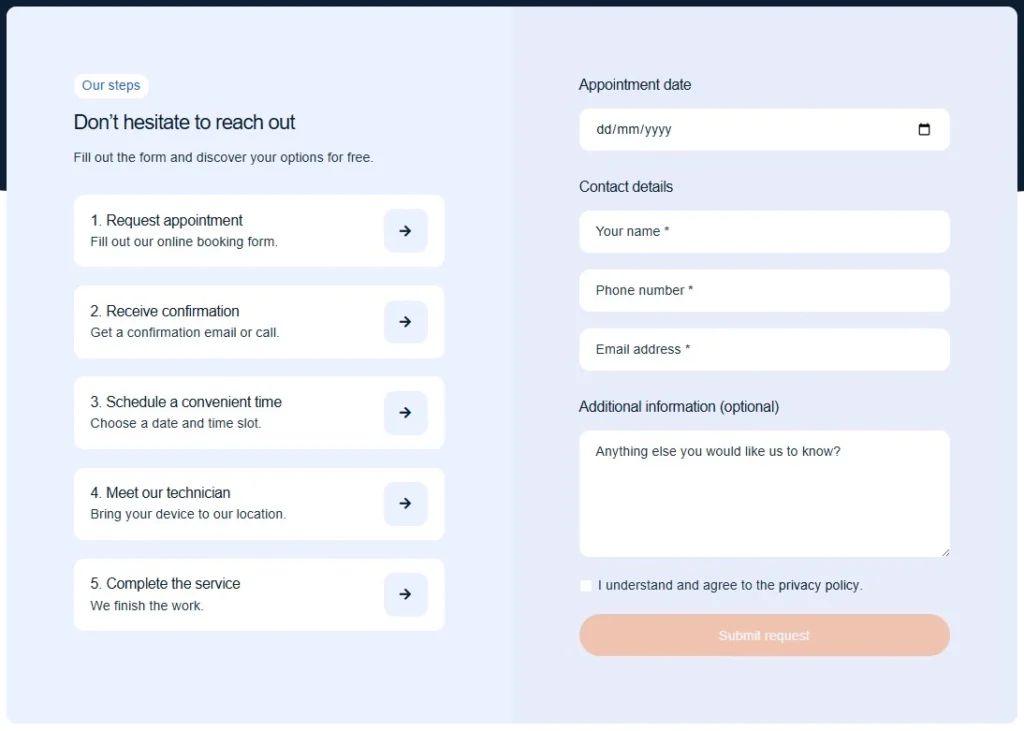Screen dimensions: 1024x731
Task: Click the '2. Receive confirmation' step title
Action: [165, 312]
